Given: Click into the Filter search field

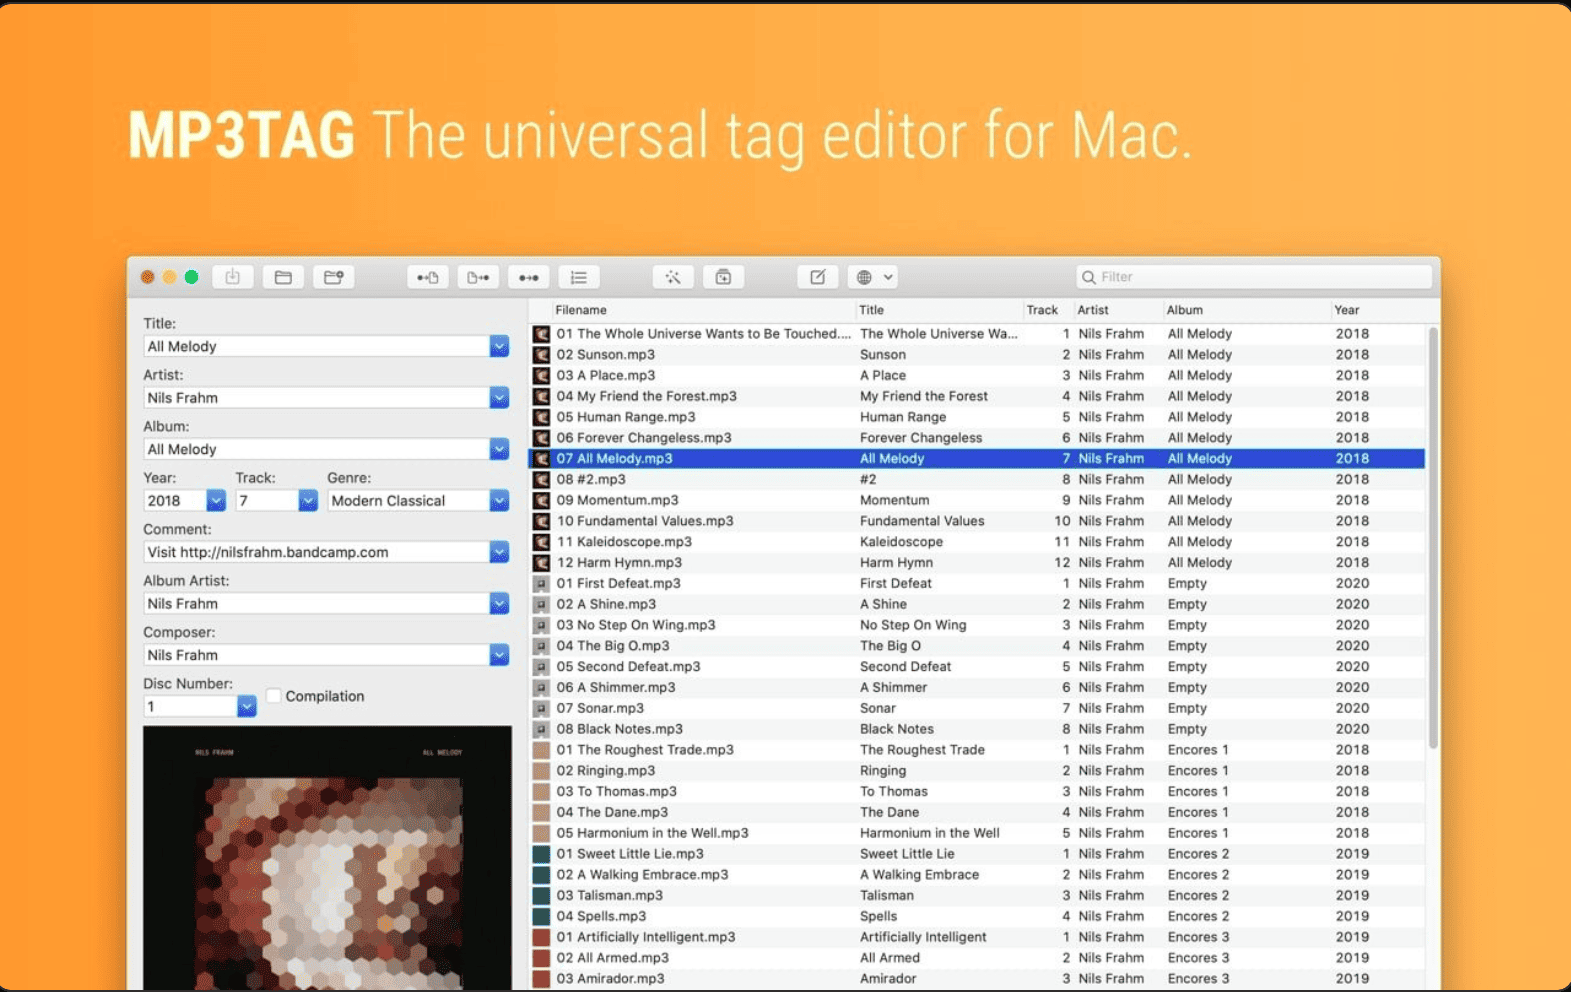Looking at the screenshot, I should coord(1255,277).
